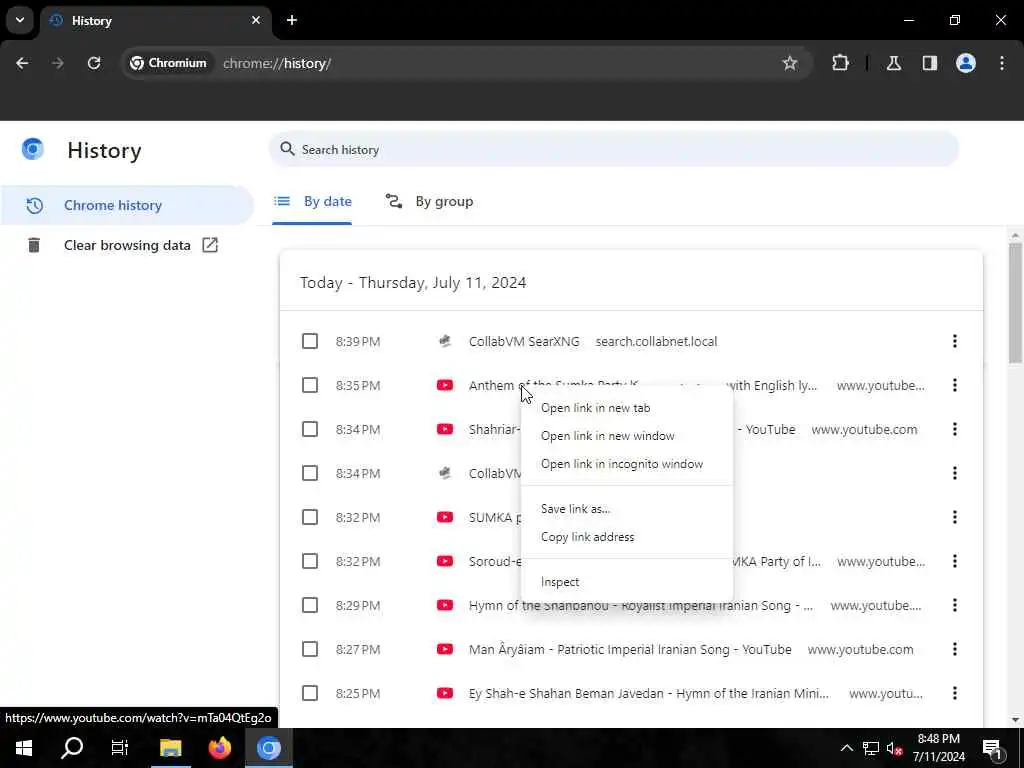Open the tab search dropdown arrow
1024x768 pixels.
pos(20,20)
